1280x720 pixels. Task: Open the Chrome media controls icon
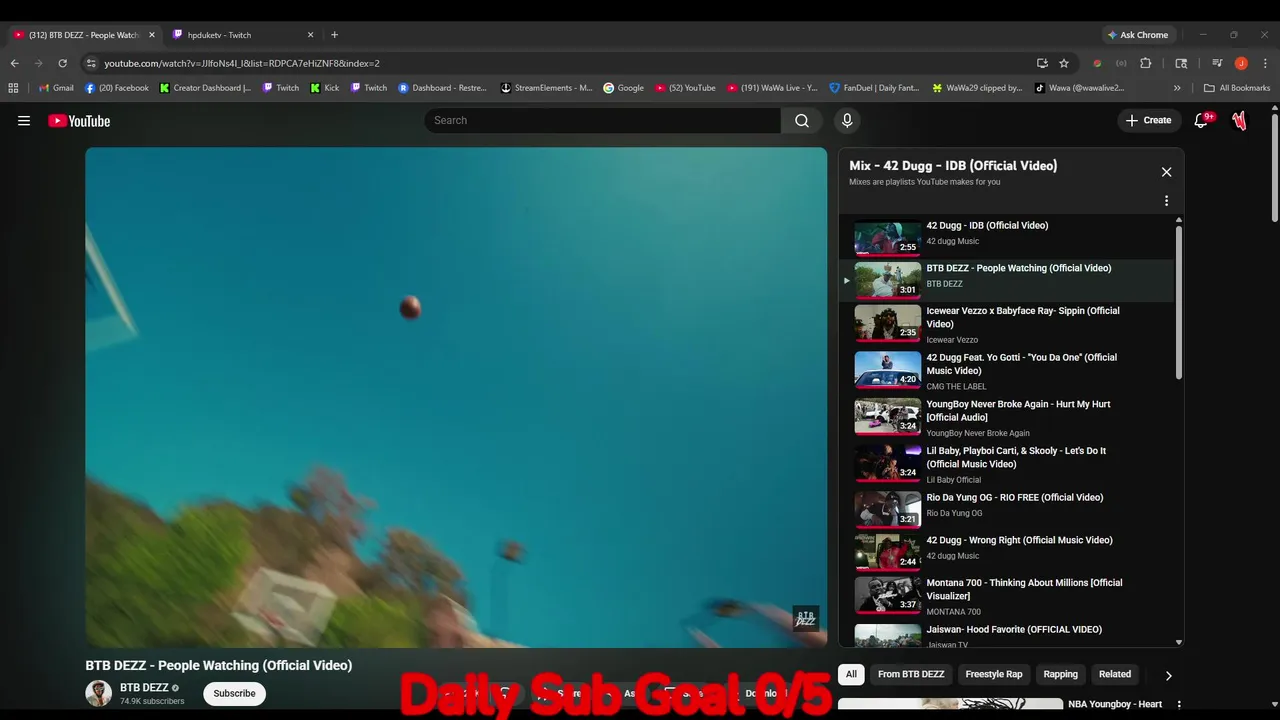1217,63
